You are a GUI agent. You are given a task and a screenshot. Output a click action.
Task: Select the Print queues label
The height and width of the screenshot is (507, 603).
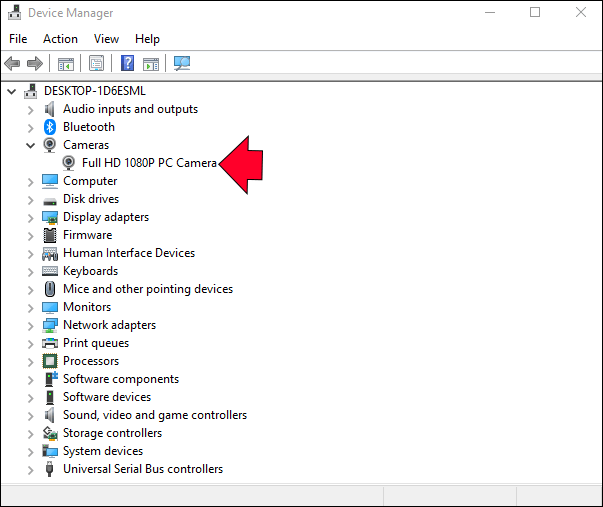96,343
